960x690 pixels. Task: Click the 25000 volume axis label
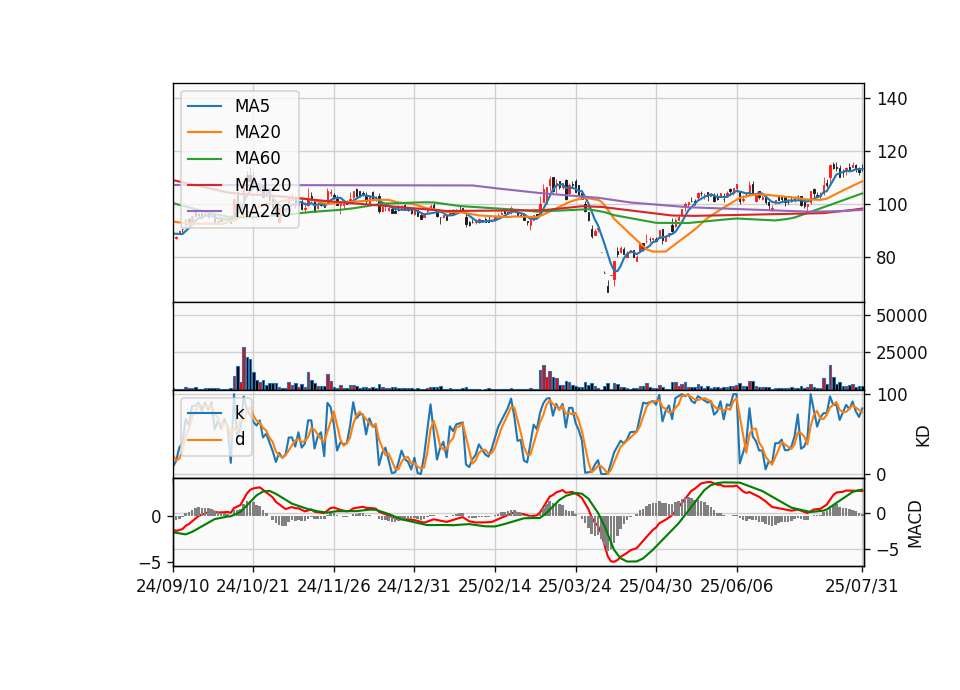(x=902, y=353)
